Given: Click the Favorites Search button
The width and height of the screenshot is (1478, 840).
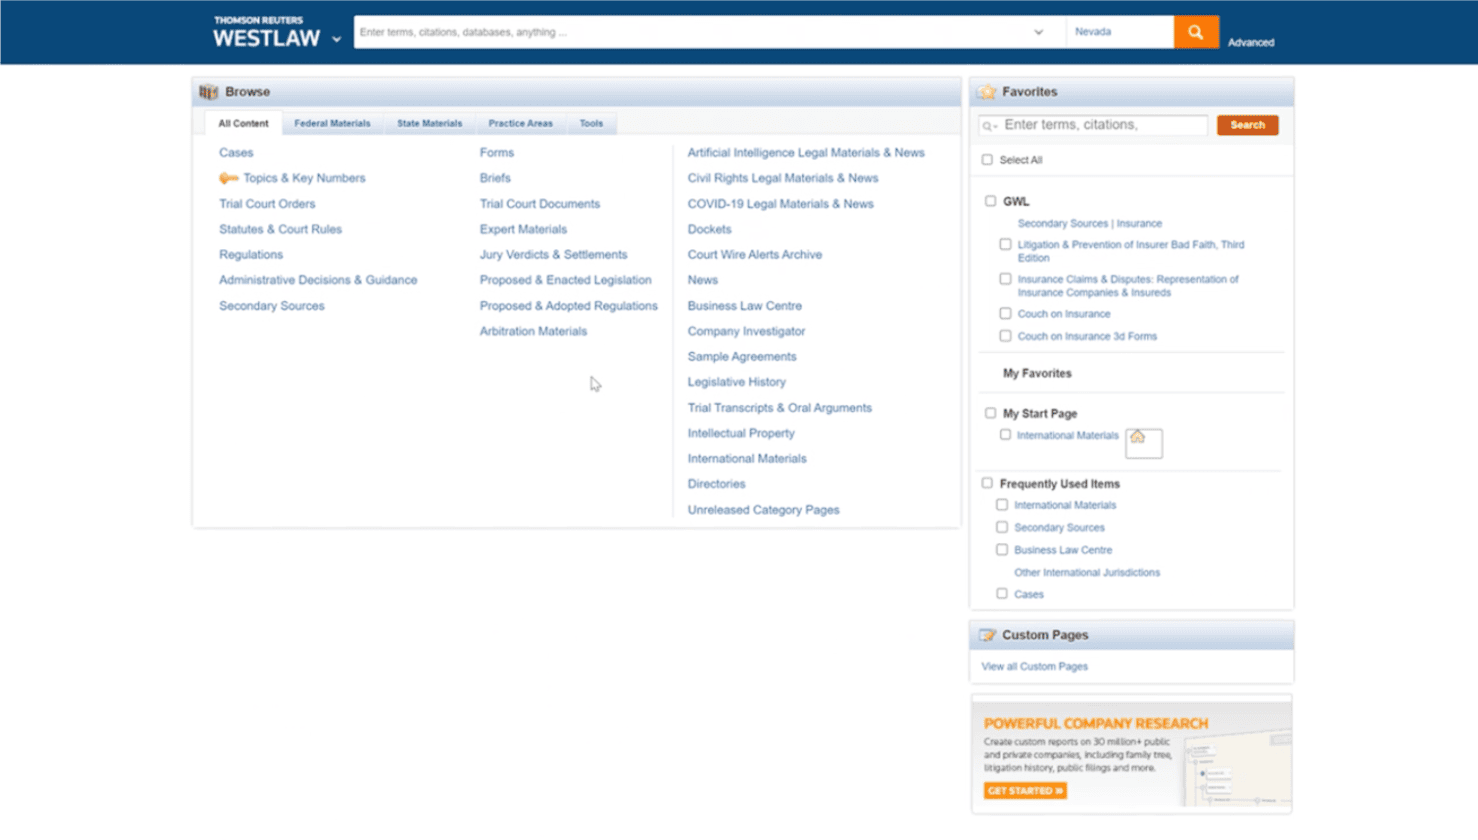Looking at the screenshot, I should coord(1247,125).
